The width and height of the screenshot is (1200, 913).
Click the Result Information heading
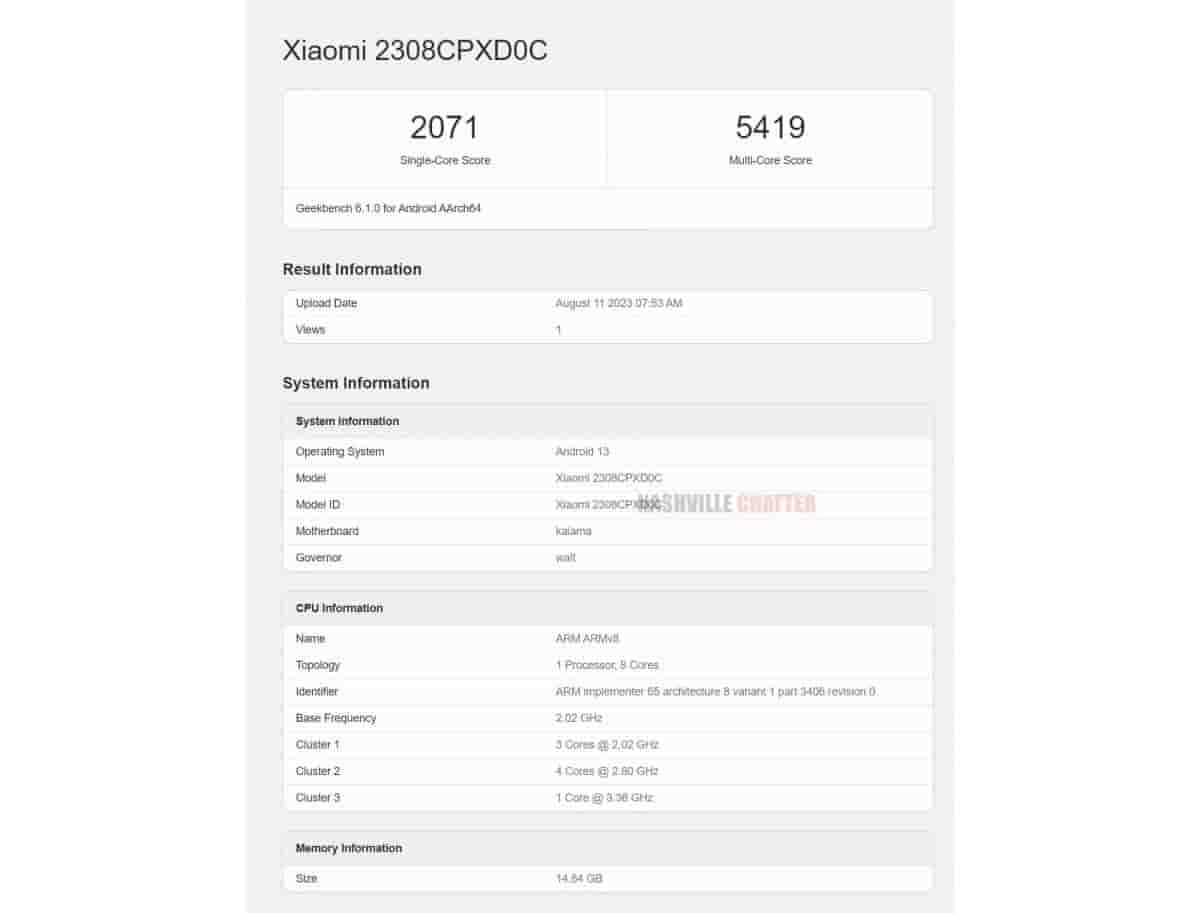pyautogui.click(x=352, y=269)
